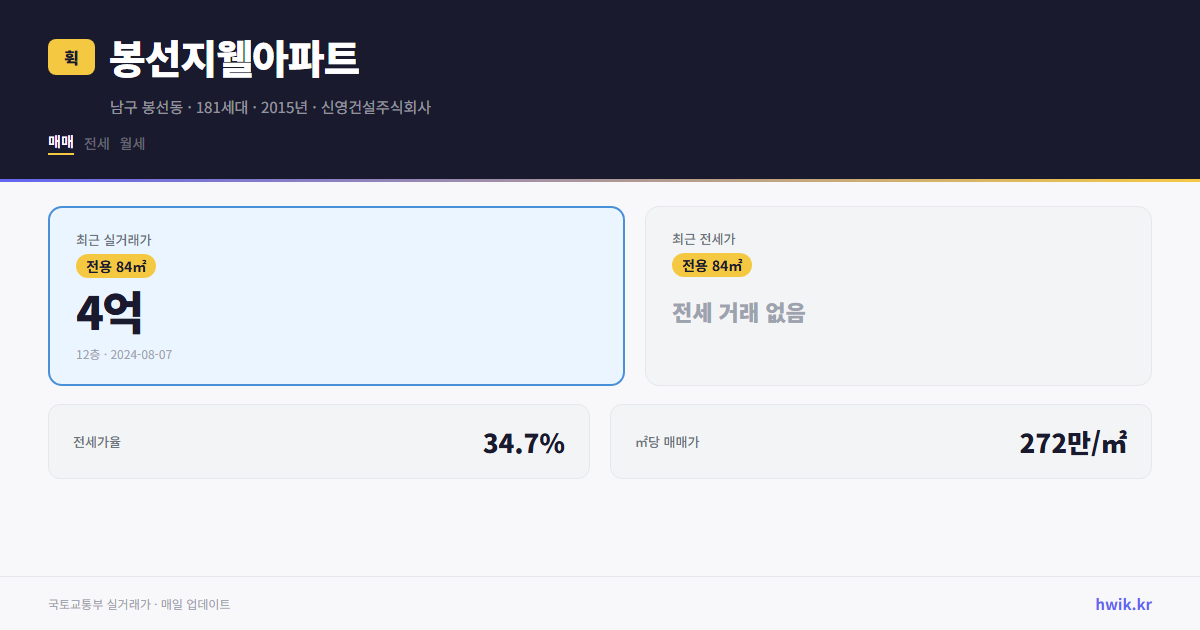Click the 전세가율 card

click(319, 441)
